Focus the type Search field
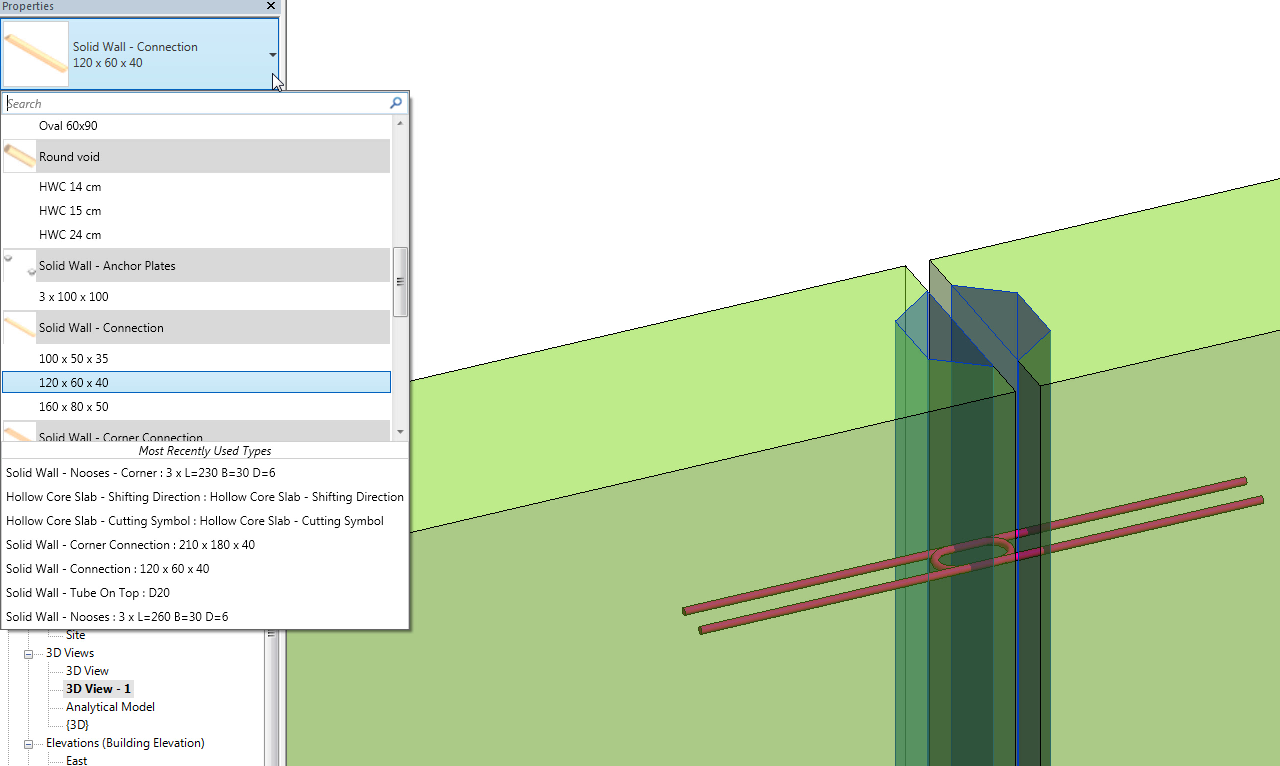 point(196,103)
